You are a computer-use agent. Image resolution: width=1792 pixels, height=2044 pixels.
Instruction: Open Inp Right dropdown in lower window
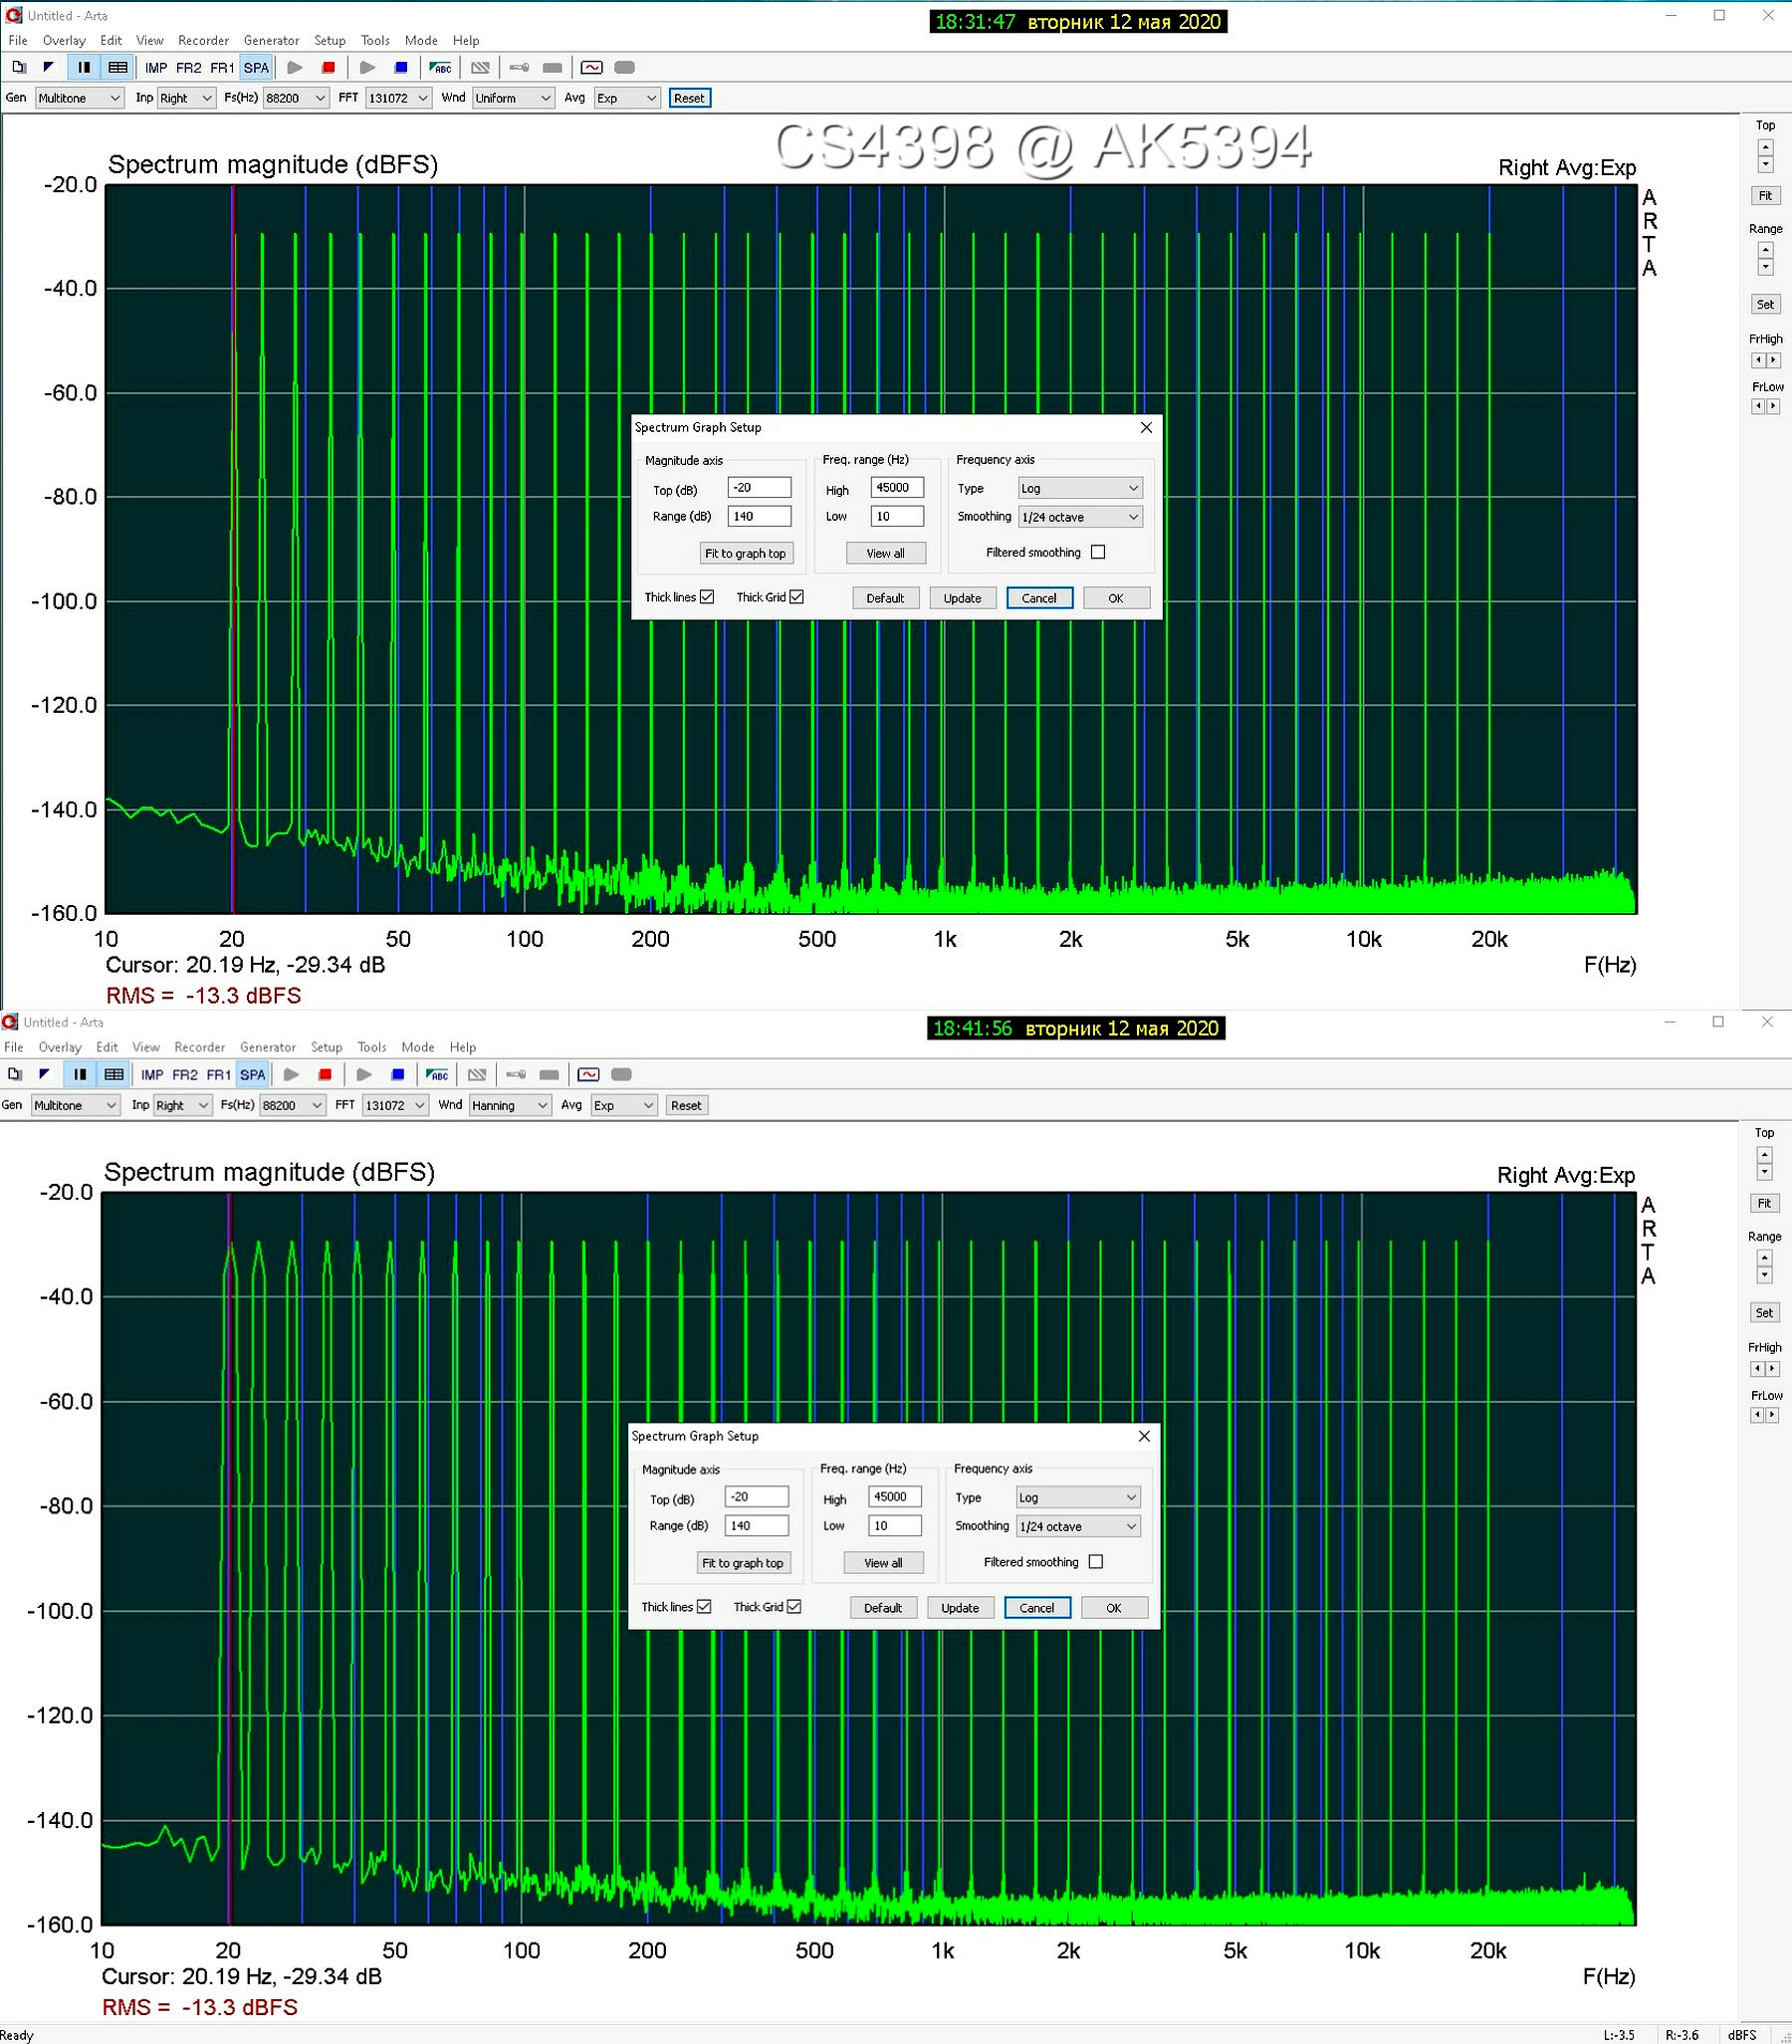pos(182,1105)
